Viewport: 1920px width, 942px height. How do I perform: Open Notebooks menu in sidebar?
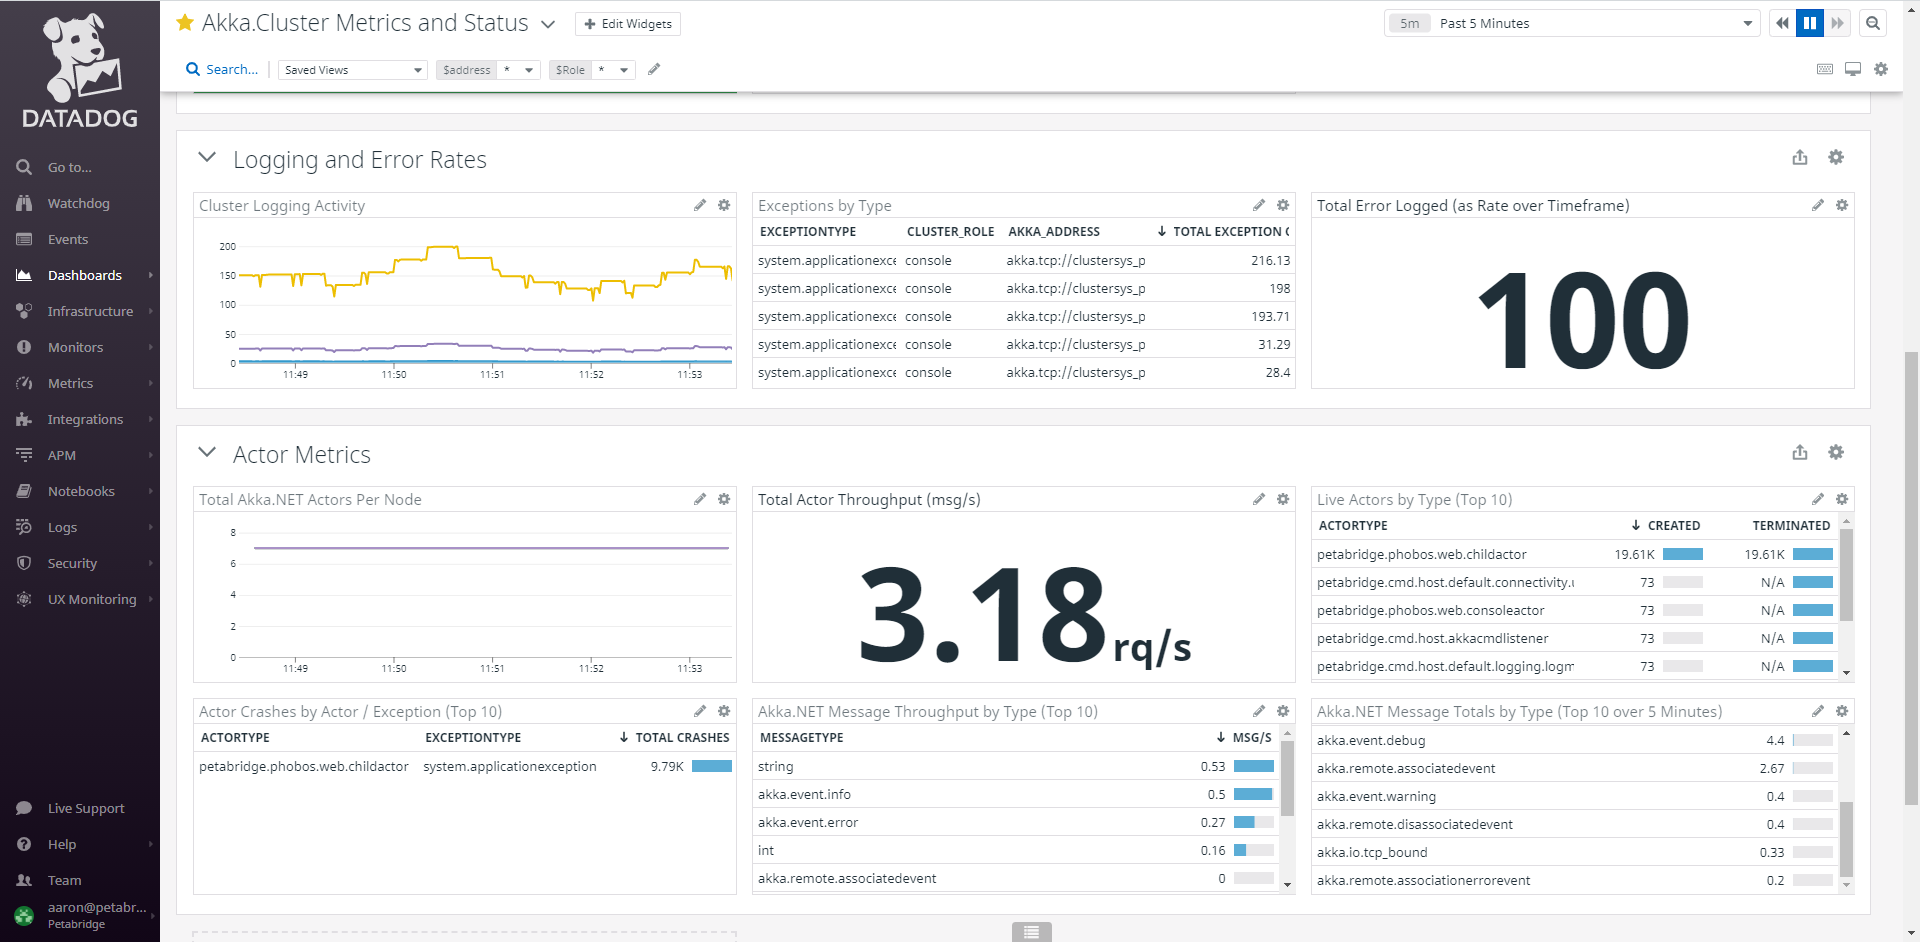pyautogui.click(x=80, y=491)
